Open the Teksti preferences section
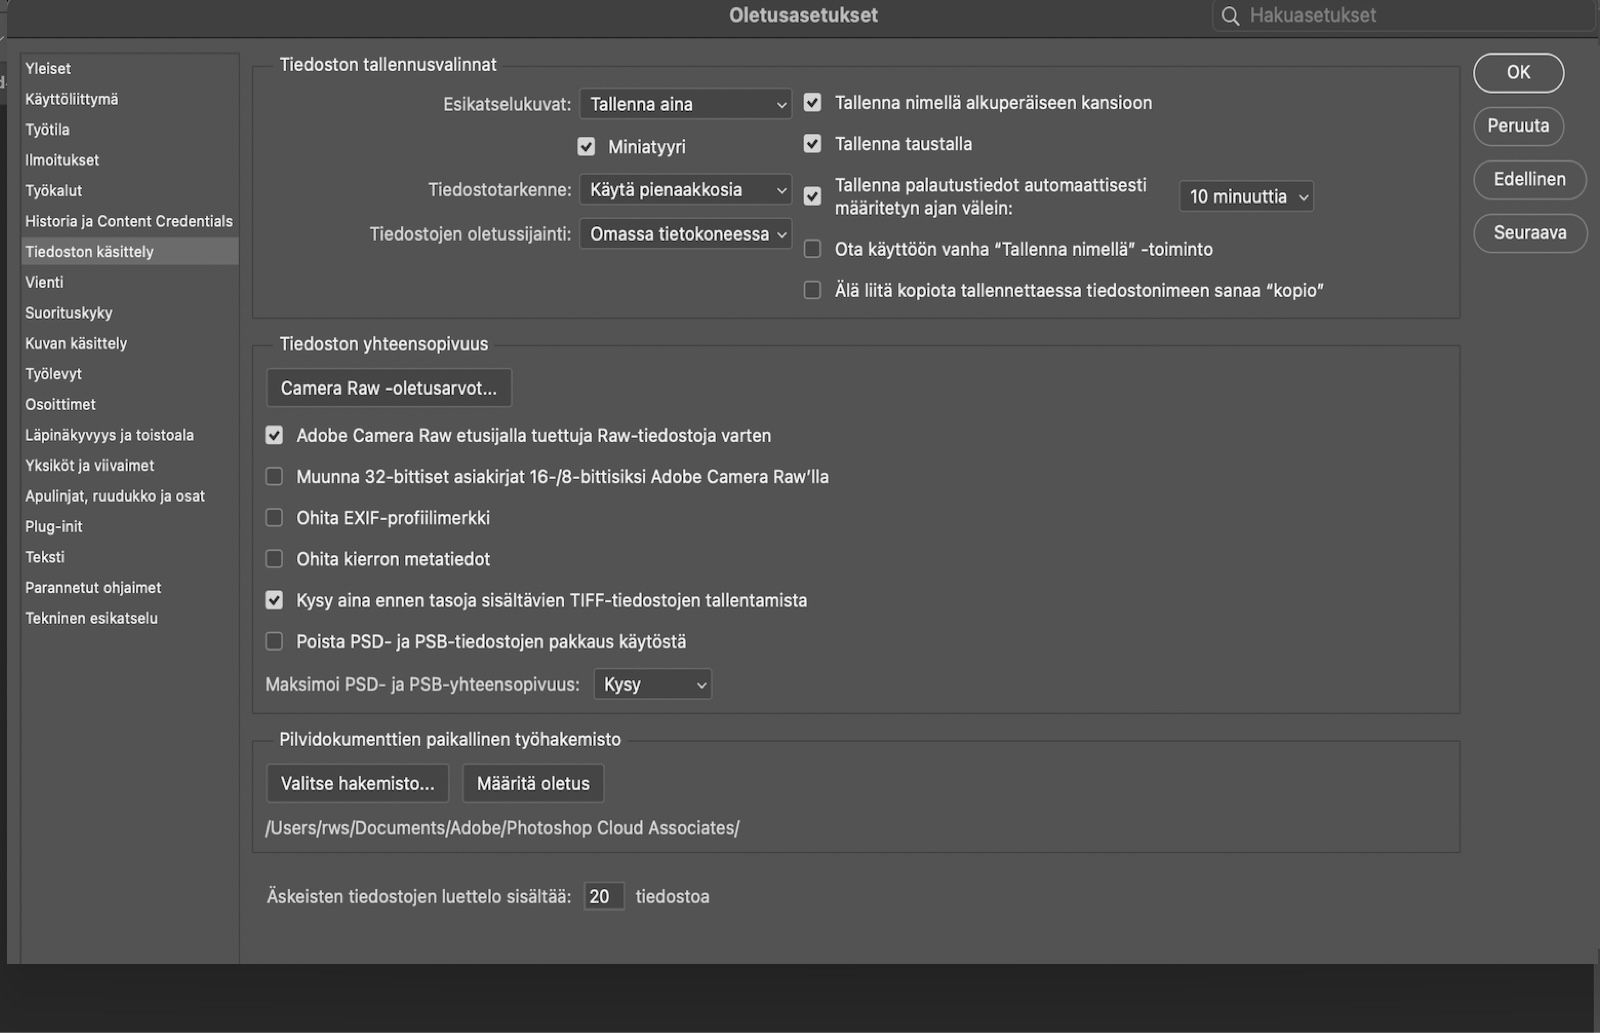Viewport: 1600px width, 1033px height. coord(45,557)
